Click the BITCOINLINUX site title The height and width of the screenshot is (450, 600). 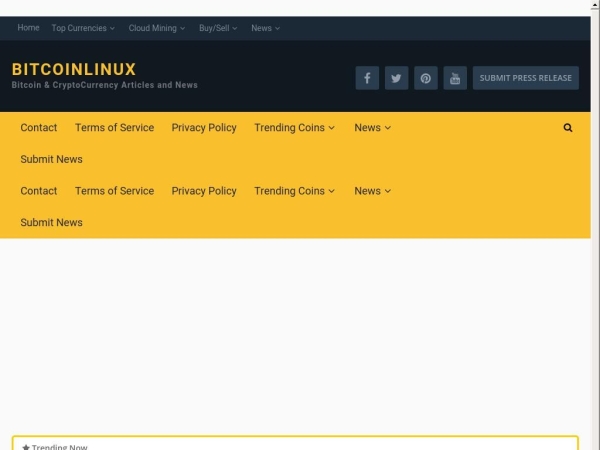[x=74, y=70]
